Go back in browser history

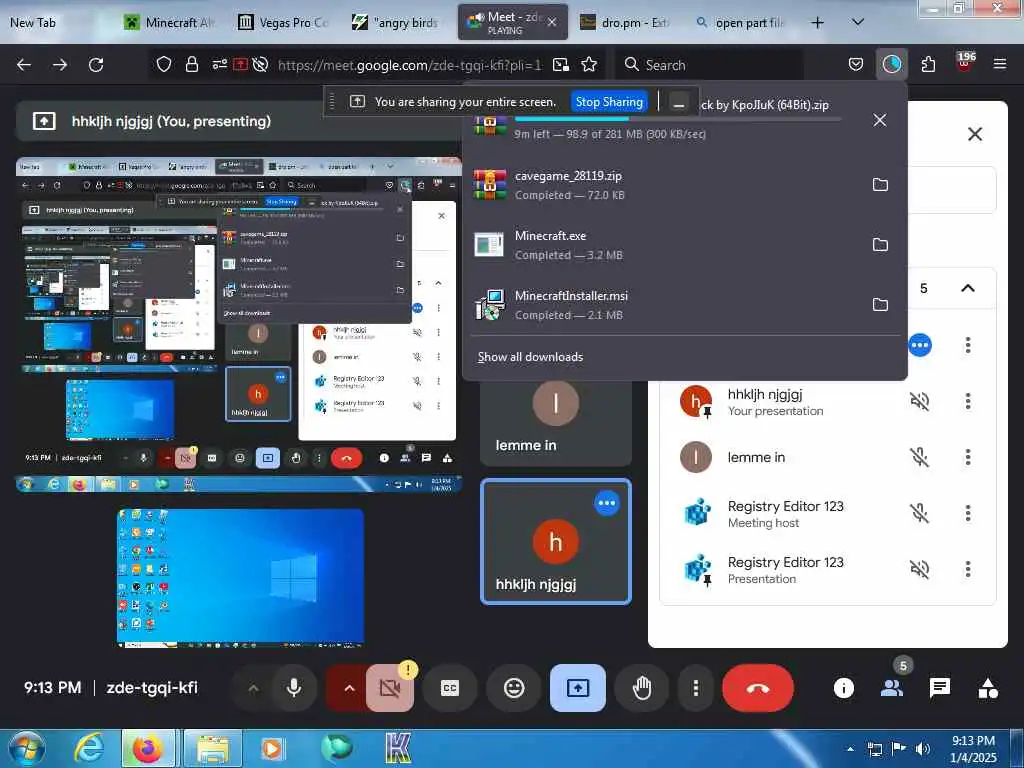24,64
